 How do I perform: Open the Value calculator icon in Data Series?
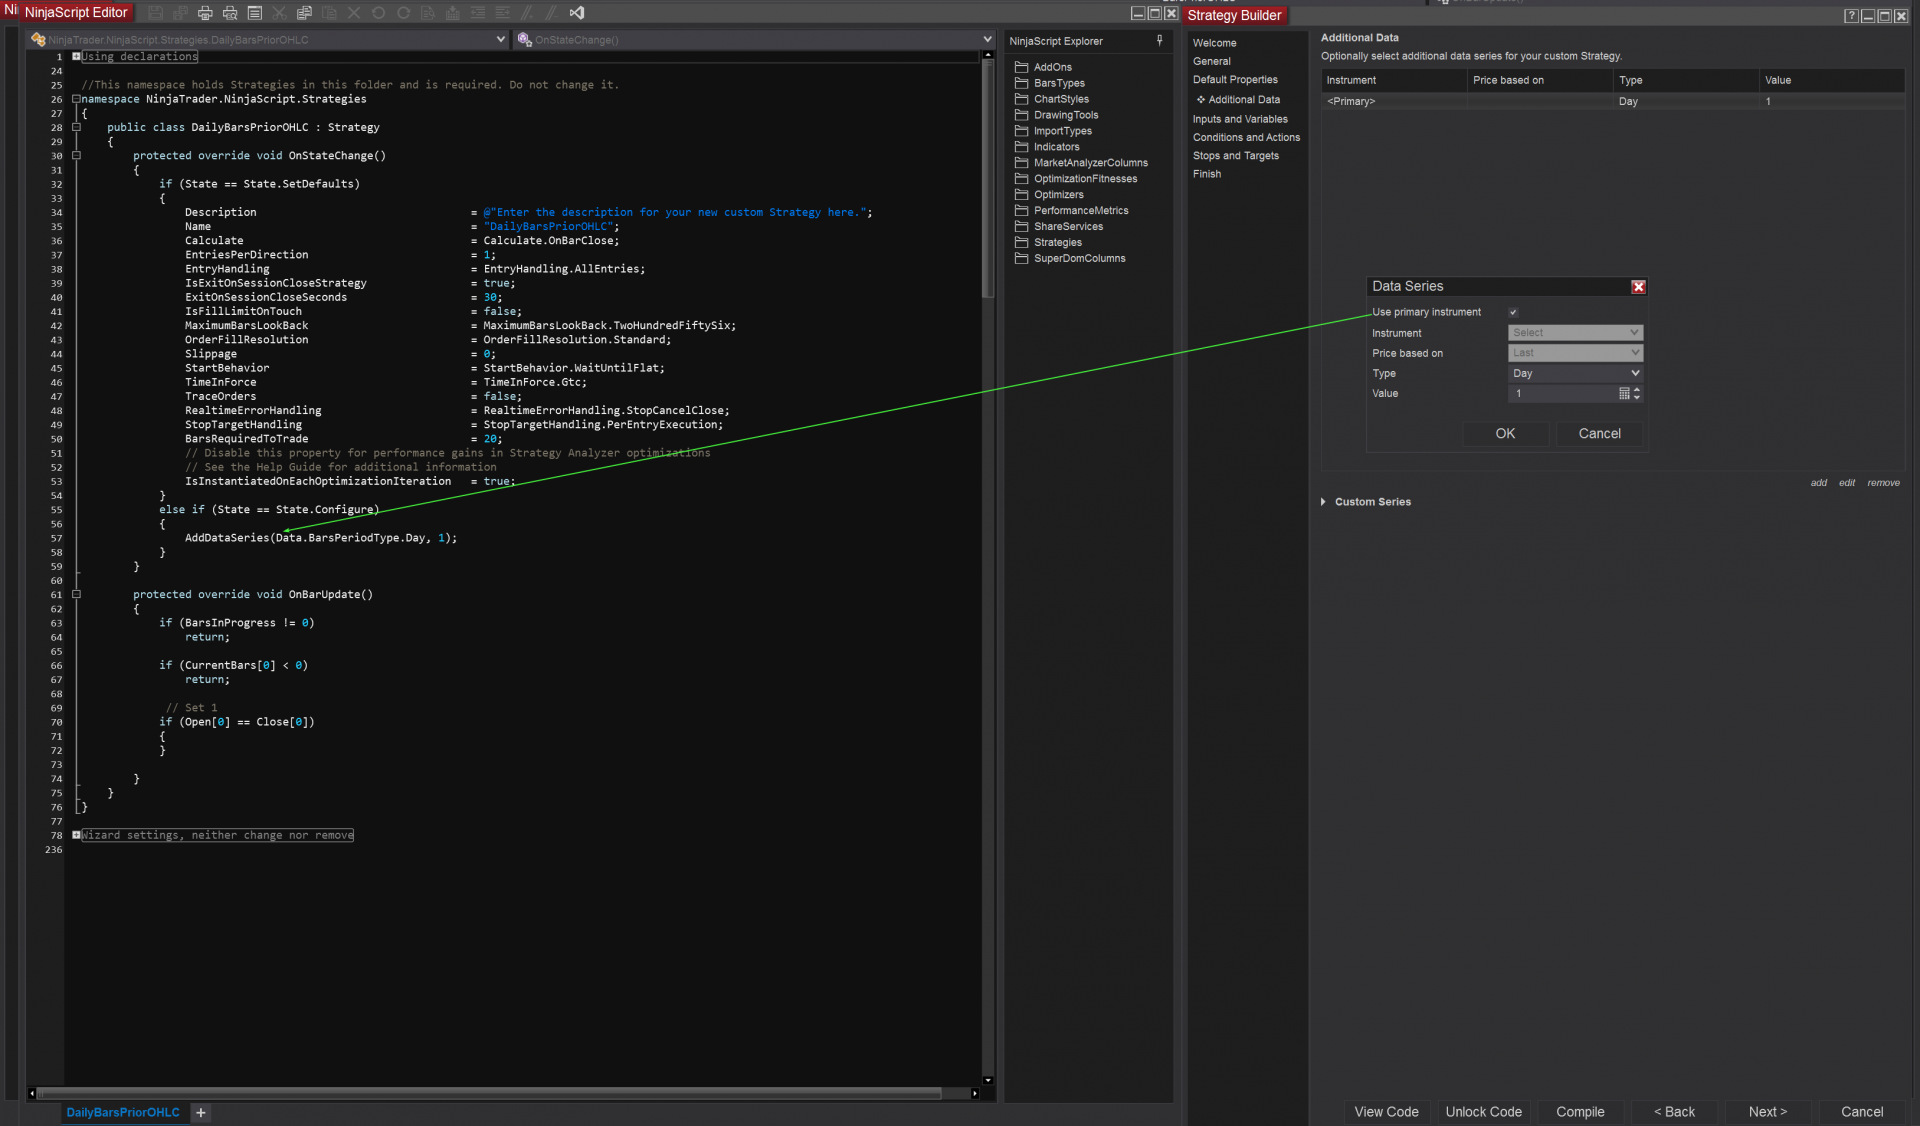click(x=1624, y=394)
